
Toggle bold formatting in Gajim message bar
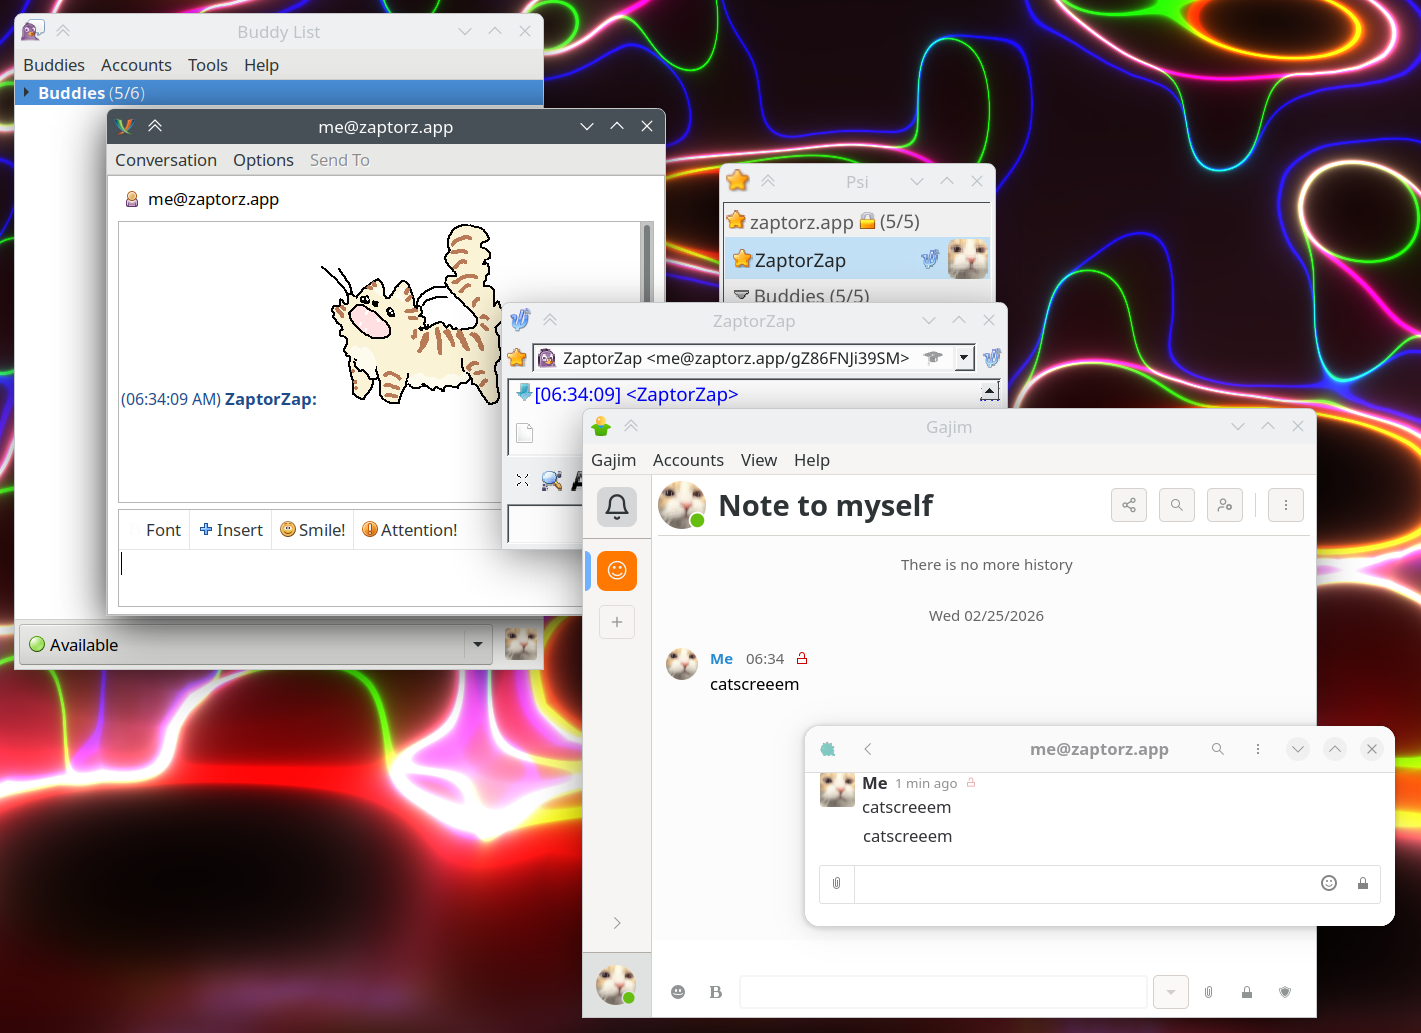point(715,992)
